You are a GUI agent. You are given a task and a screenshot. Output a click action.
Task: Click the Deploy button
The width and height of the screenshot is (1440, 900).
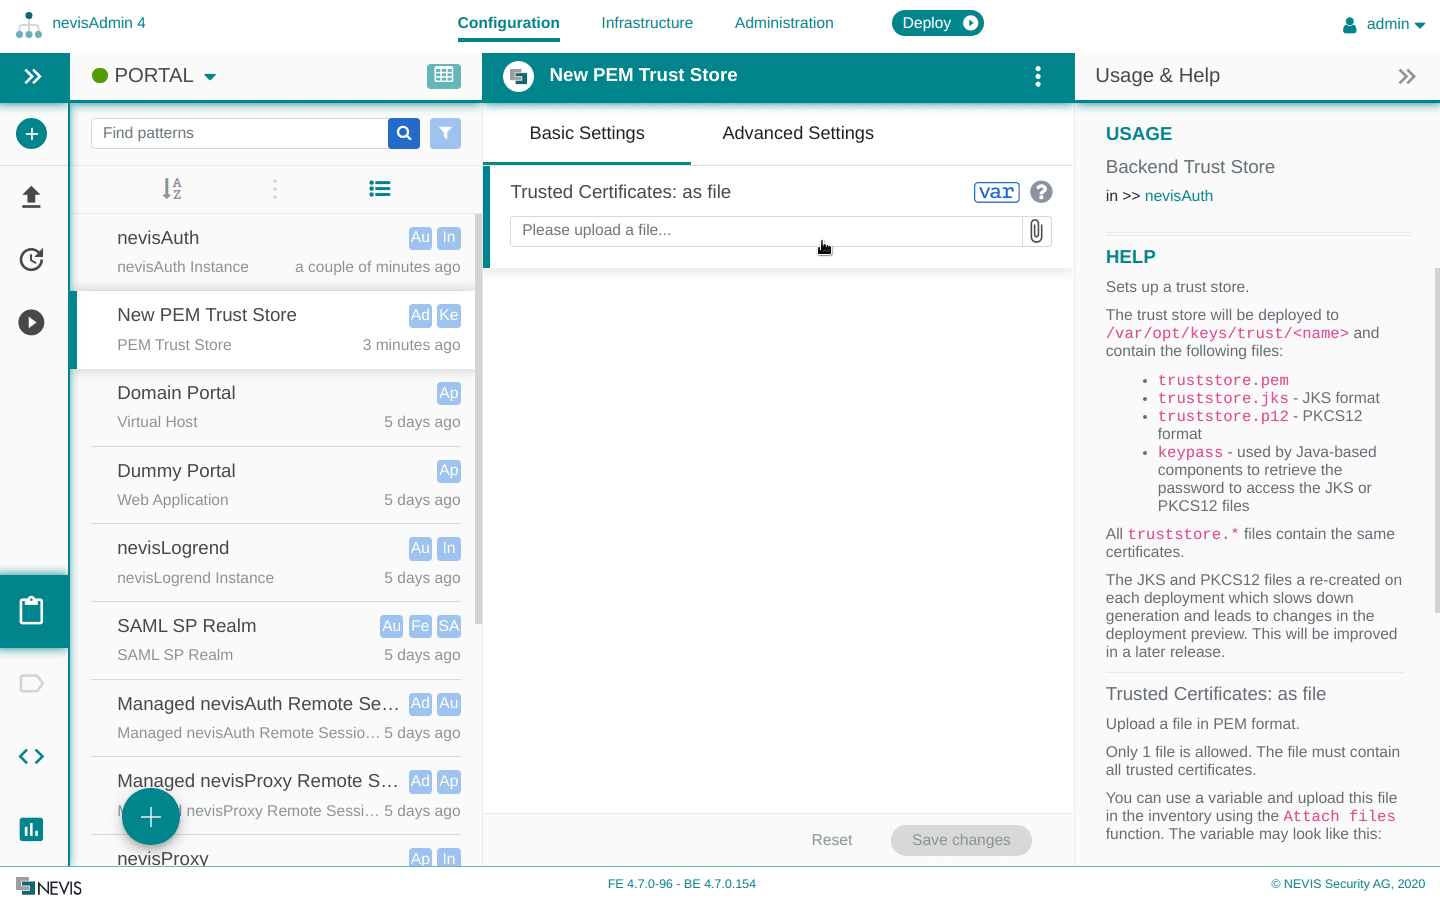click(x=938, y=23)
